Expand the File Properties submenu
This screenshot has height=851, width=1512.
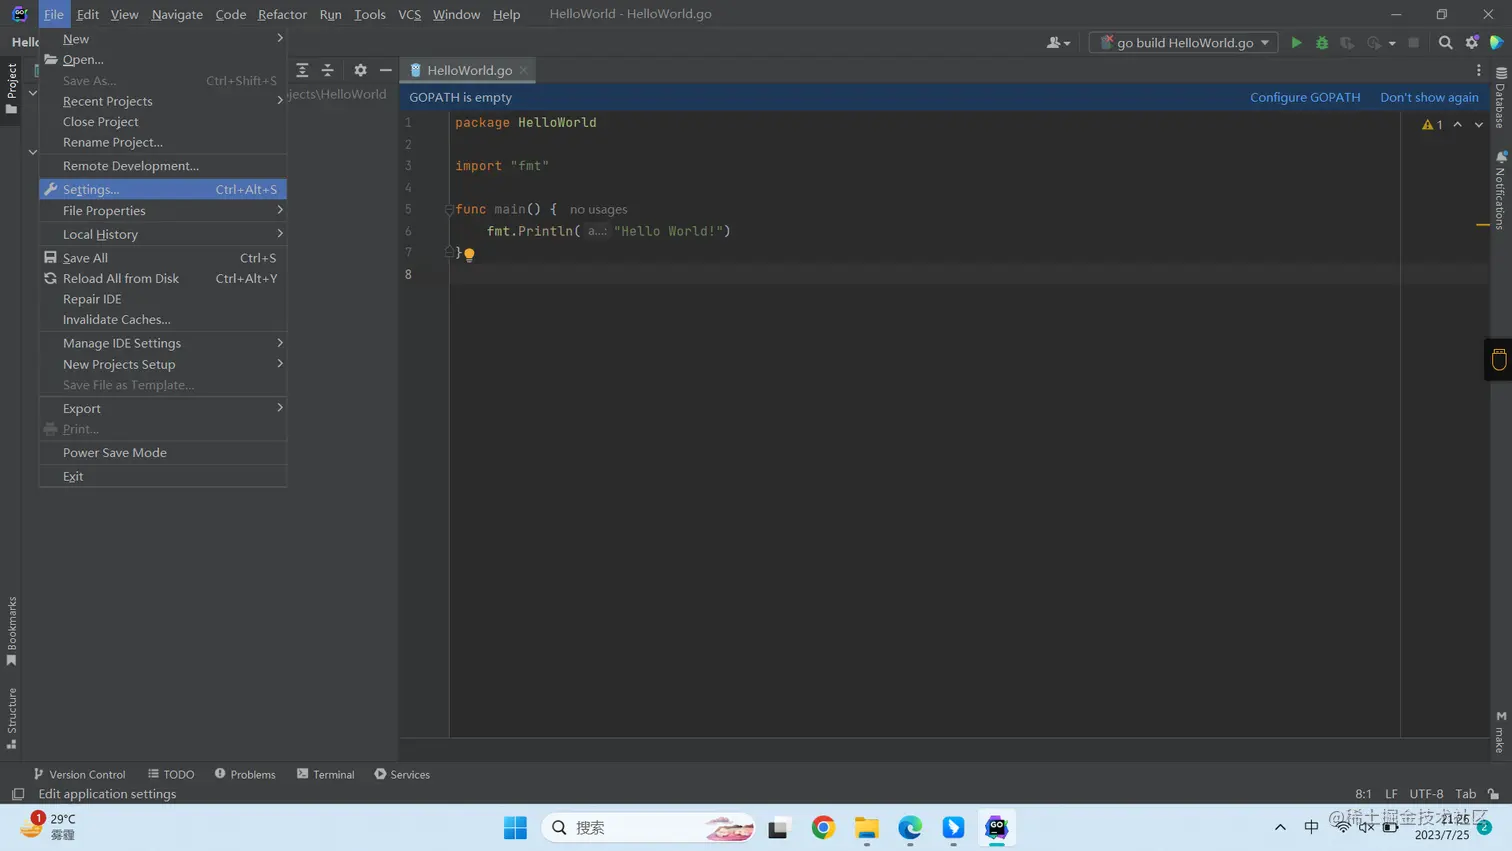pyautogui.click(x=163, y=211)
